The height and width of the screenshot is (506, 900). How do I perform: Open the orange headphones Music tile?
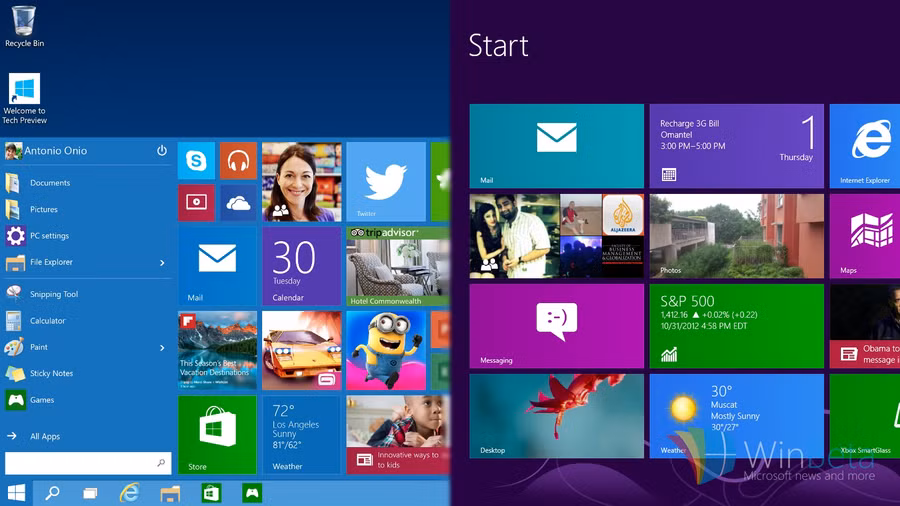(238, 161)
